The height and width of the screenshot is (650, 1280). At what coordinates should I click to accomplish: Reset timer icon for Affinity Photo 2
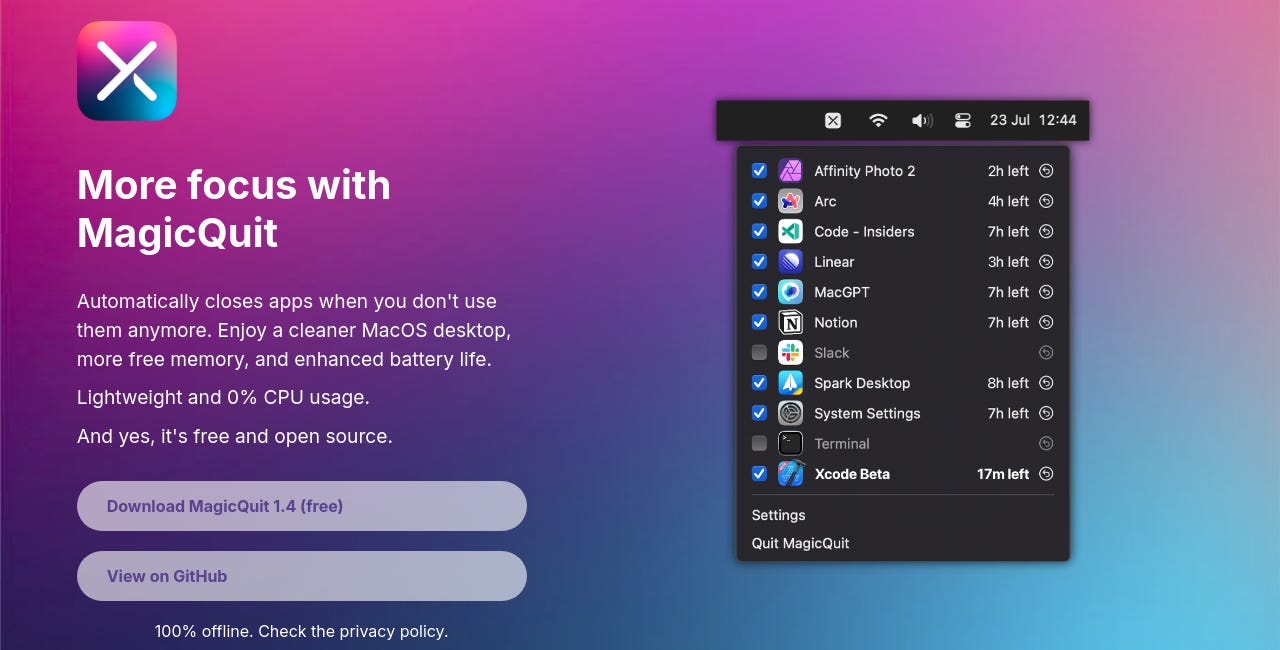[1046, 171]
